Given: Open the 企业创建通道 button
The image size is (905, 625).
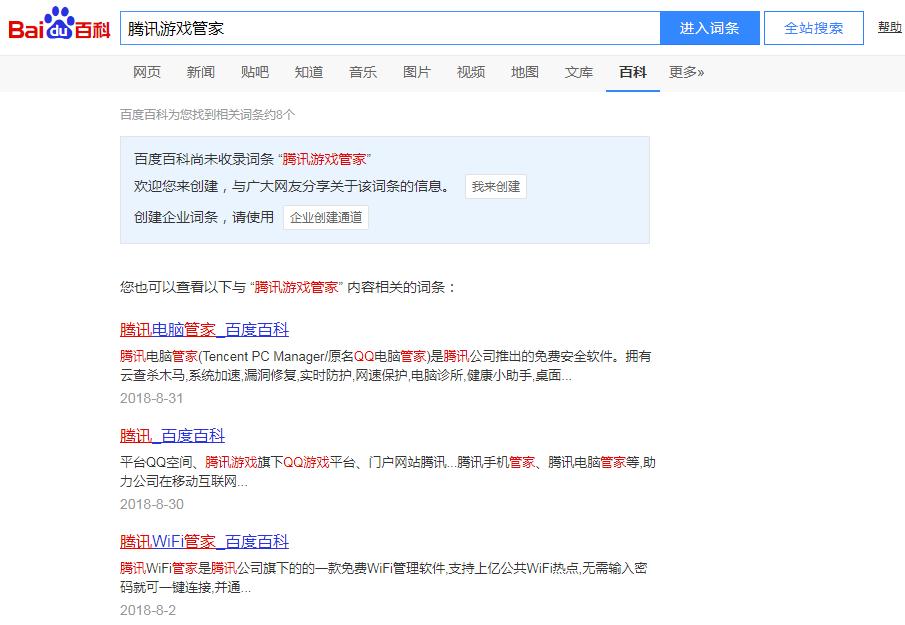Looking at the screenshot, I should tap(326, 217).
